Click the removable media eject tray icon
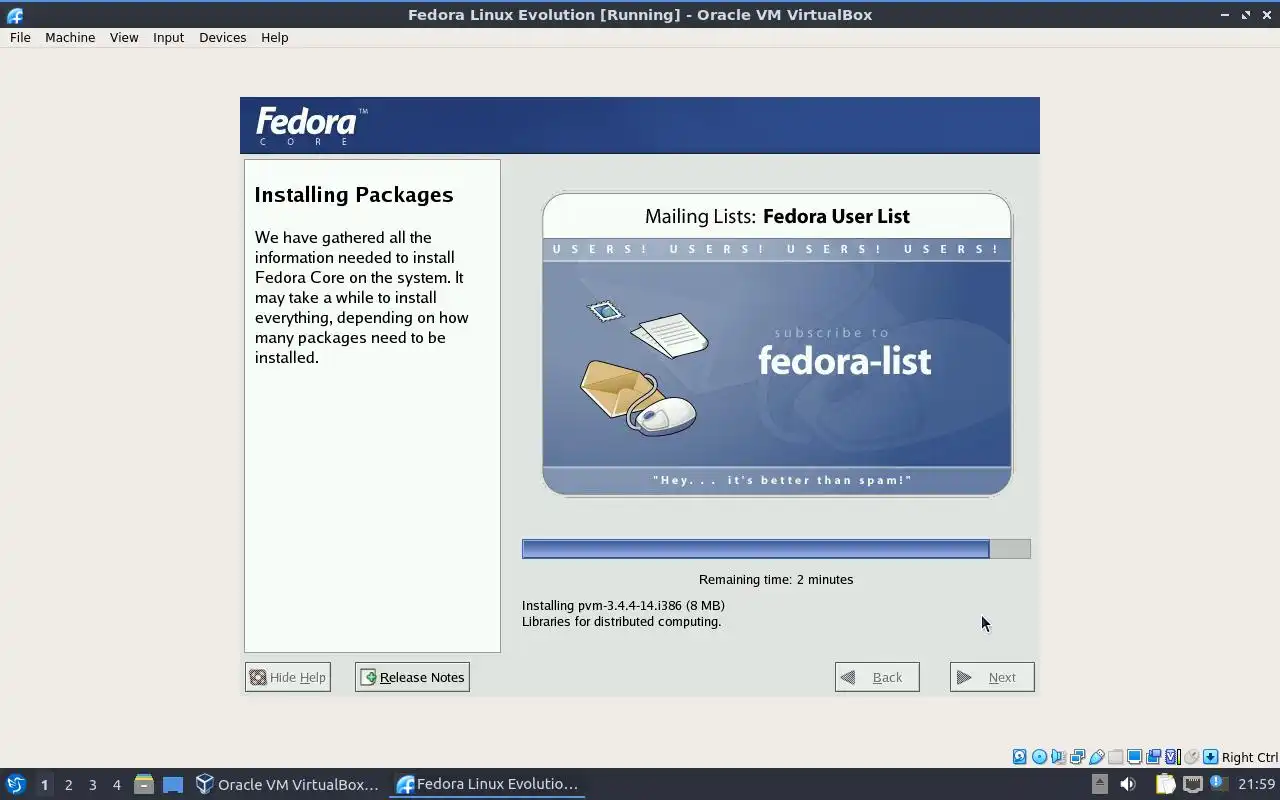This screenshot has height=800, width=1280. 1099,784
